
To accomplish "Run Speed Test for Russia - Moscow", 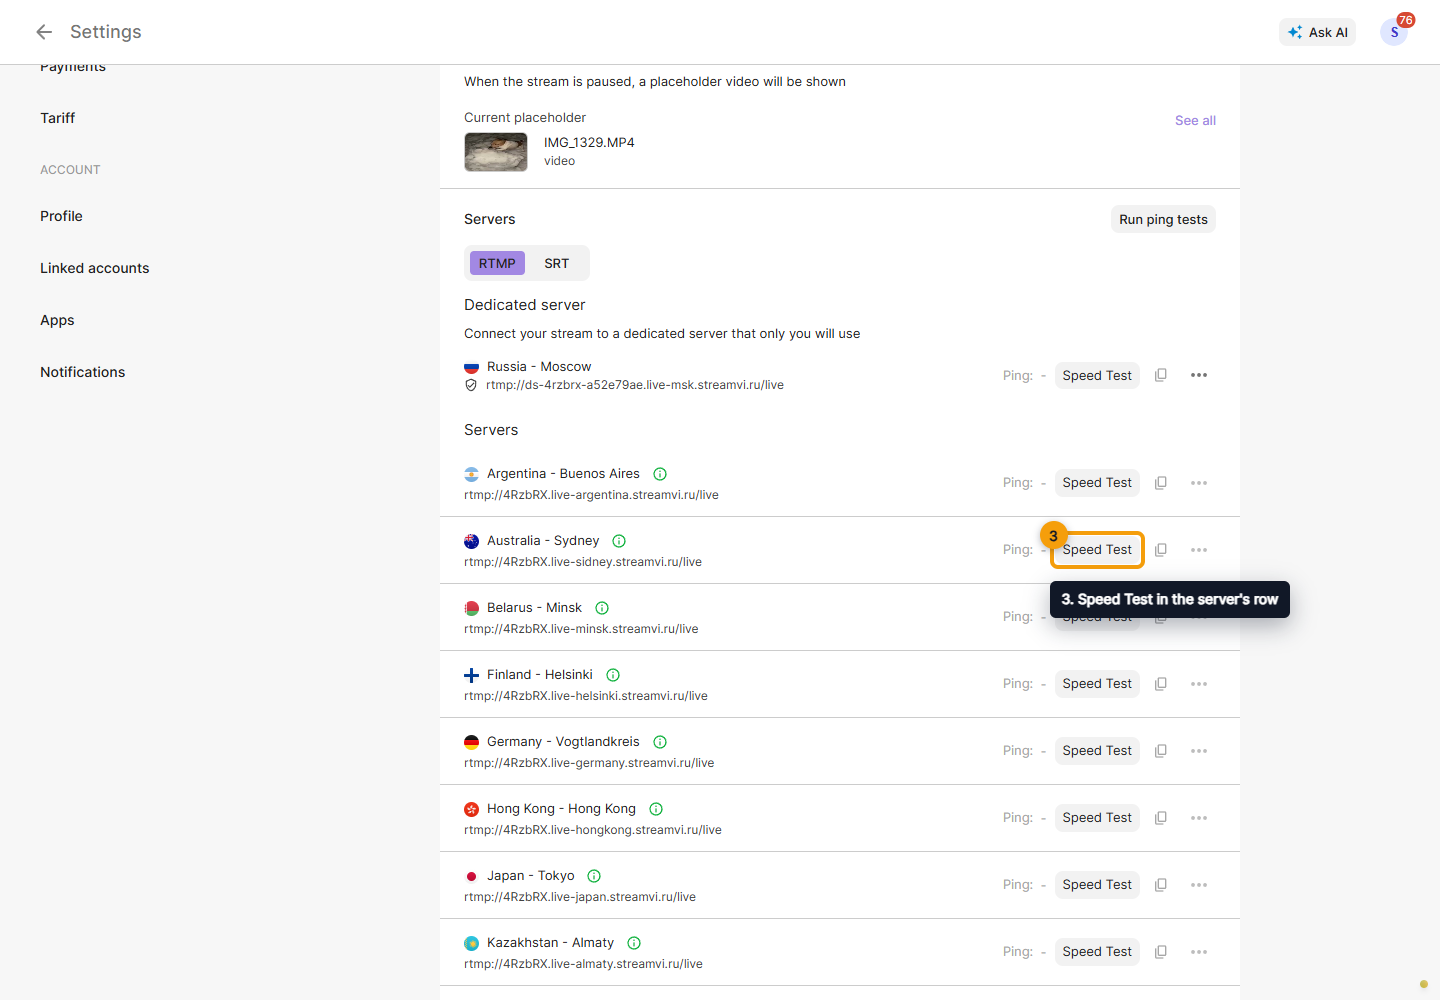I will [x=1097, y=375].
